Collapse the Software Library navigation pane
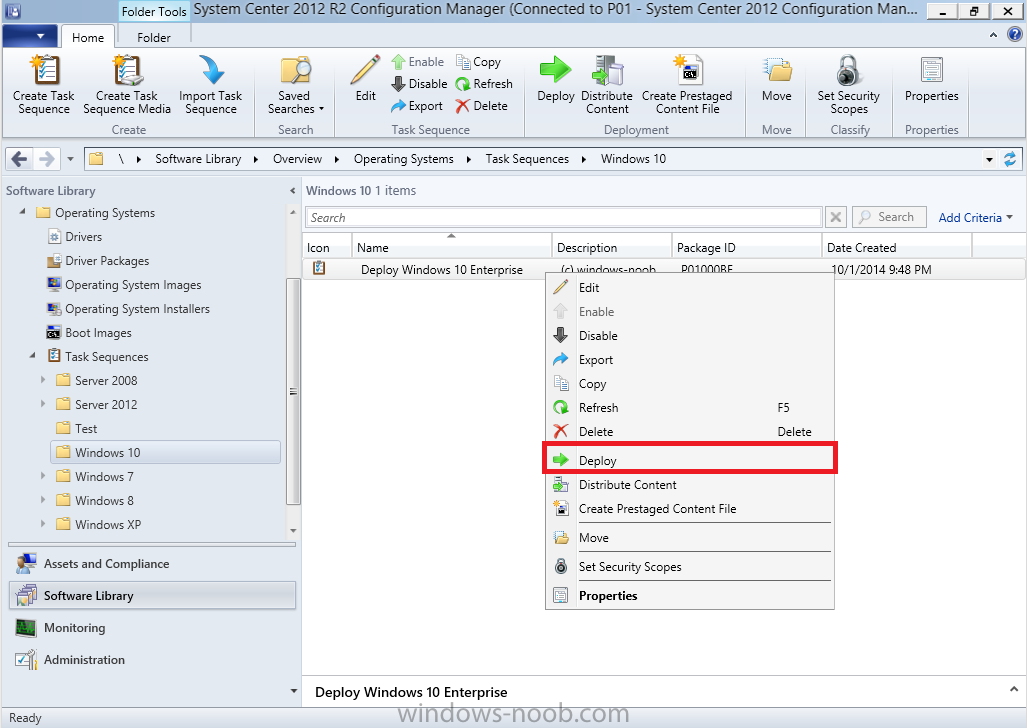Screen dimensions: 1027x728 click(x=292, y=191)
